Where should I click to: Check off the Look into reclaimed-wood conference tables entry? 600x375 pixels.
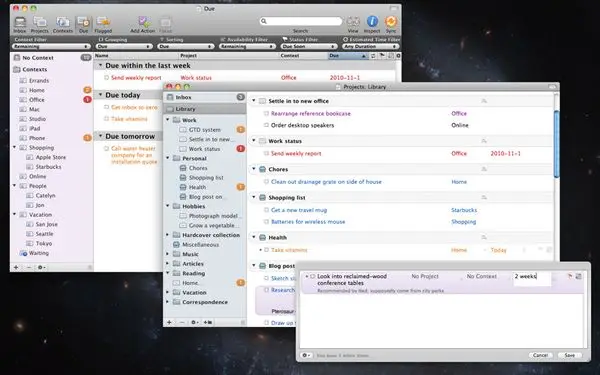tap(313, 276)
